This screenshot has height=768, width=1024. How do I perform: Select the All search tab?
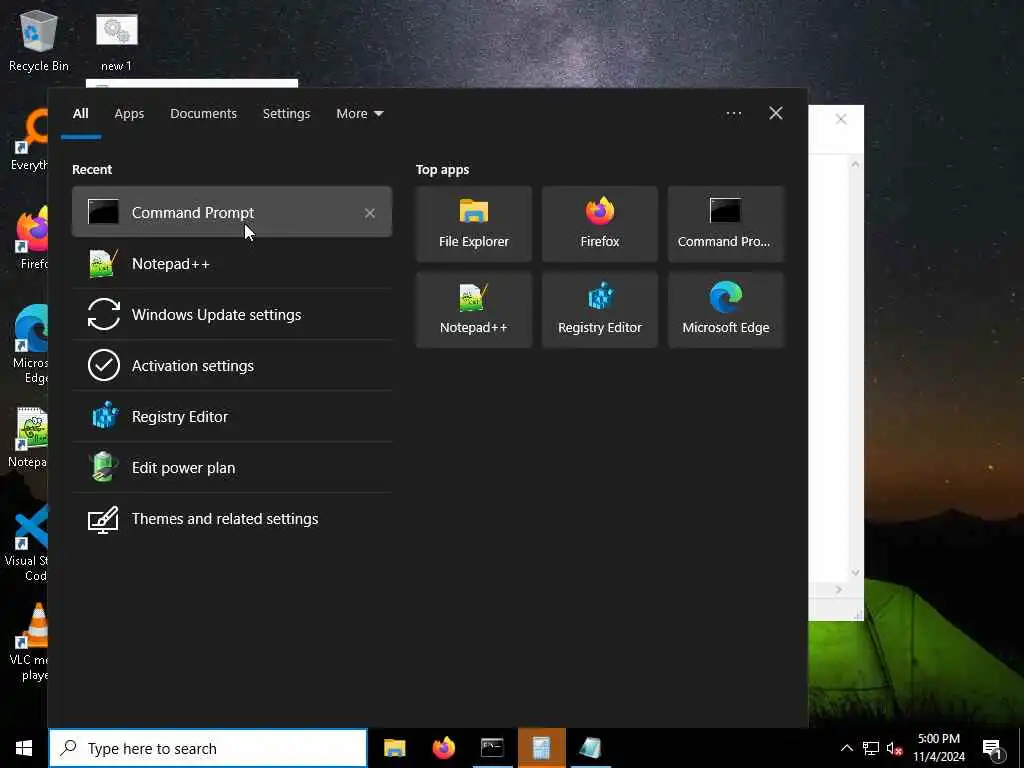(x=80, y=114)
